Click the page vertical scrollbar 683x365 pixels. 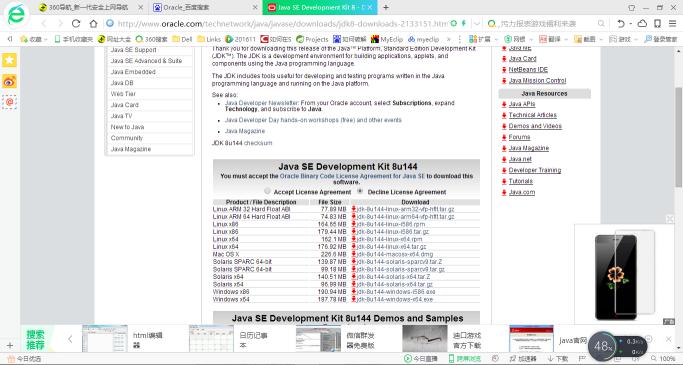coord(678,136)
